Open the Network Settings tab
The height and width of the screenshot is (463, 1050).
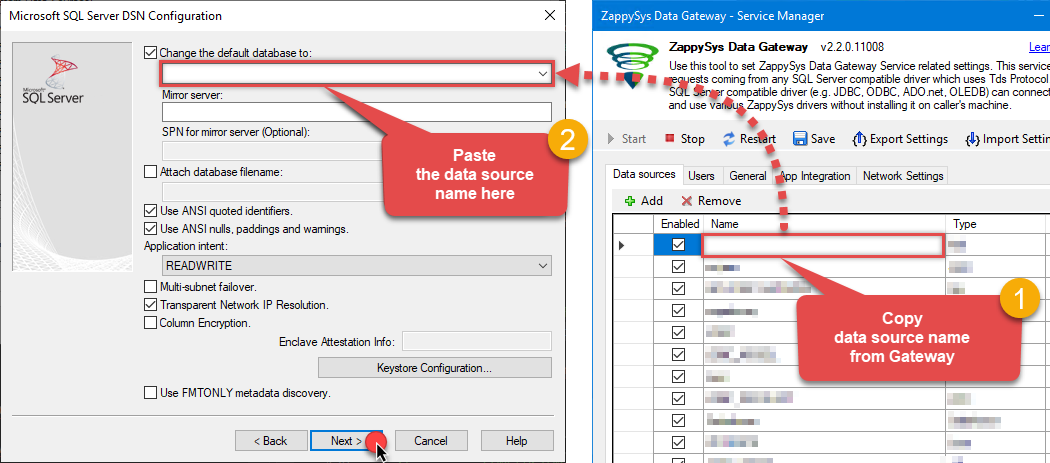pyautogui.click(x=903, y=176)
